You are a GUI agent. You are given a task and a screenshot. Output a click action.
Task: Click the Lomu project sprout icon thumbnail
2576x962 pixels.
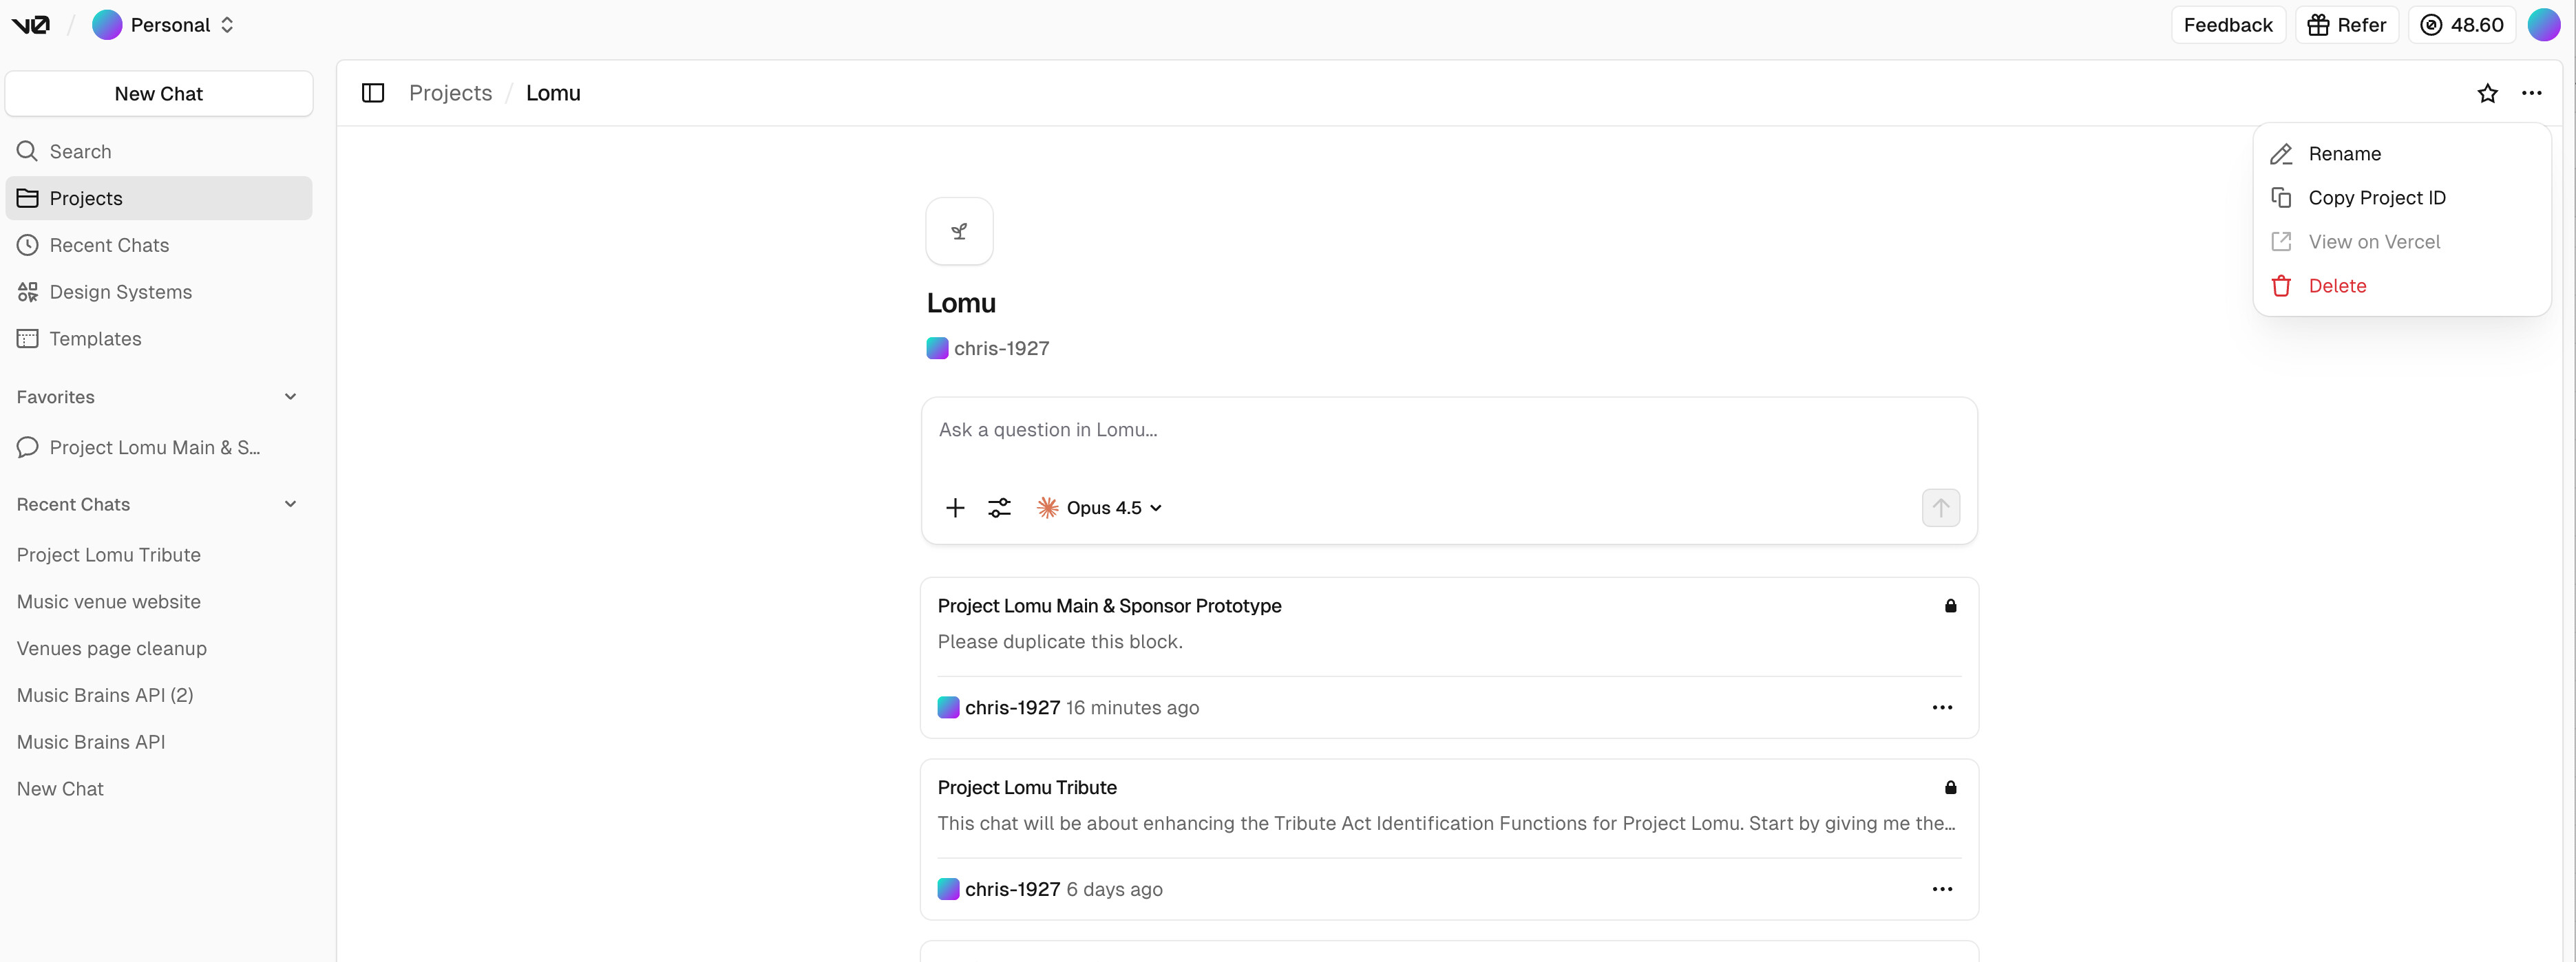coord(959,231)
